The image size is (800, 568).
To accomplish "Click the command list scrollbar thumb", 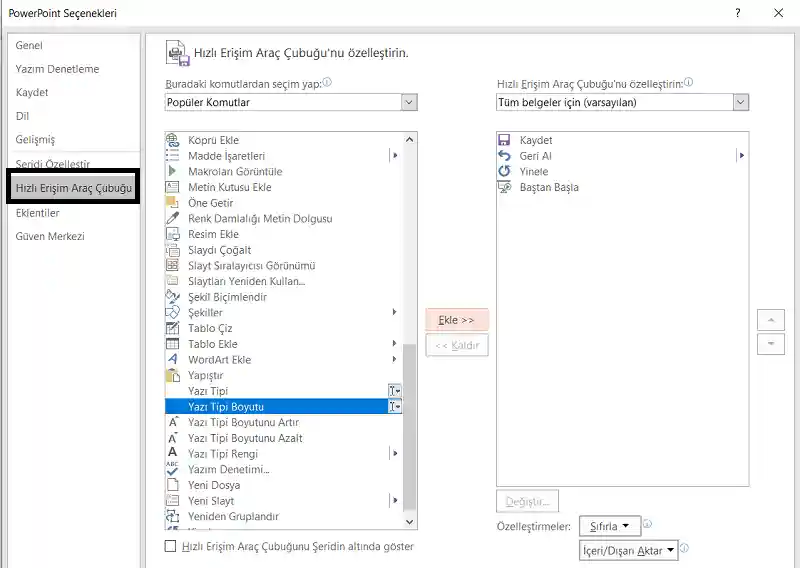I will point(409,427).
